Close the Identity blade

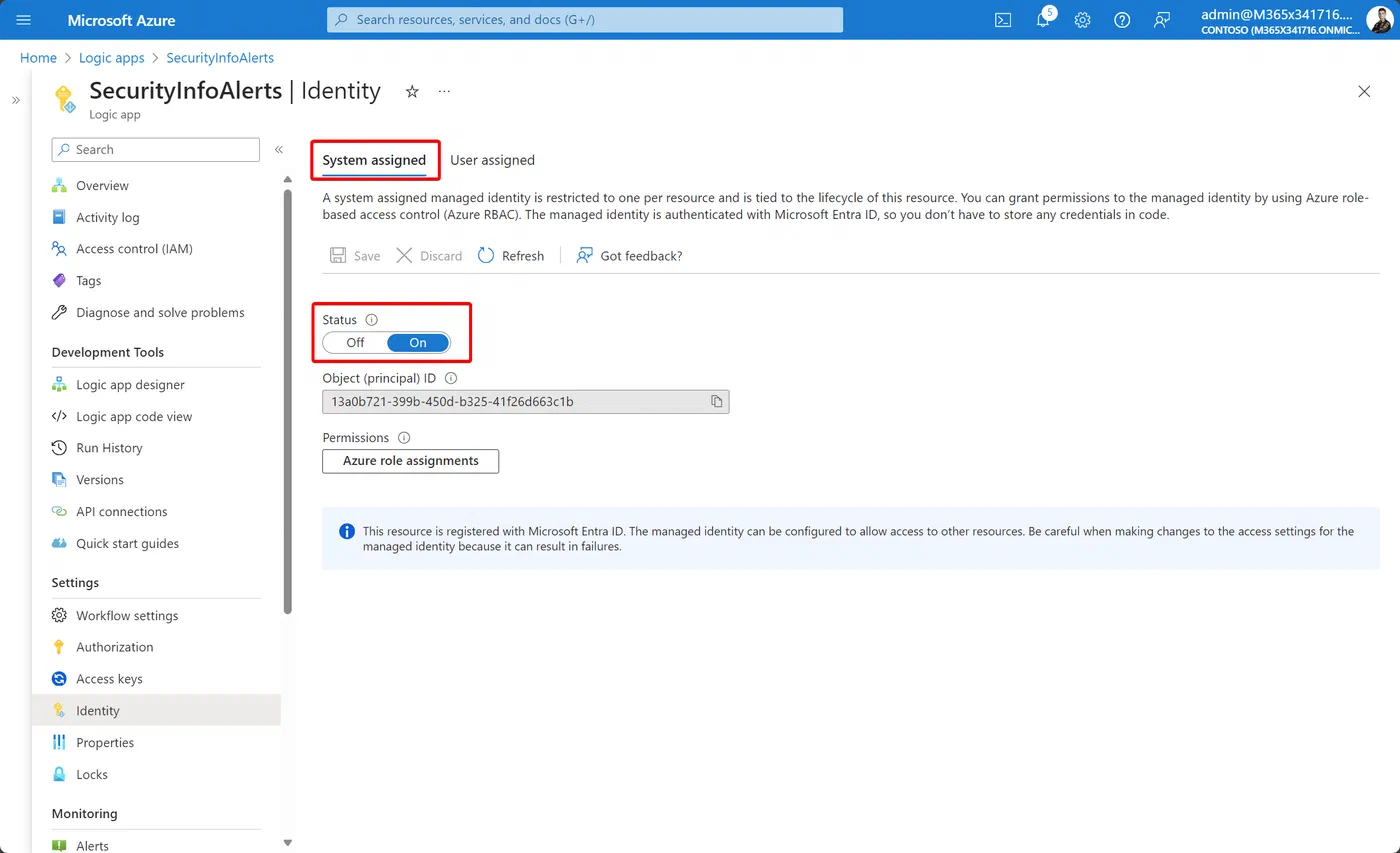(x=1364, y=91)
